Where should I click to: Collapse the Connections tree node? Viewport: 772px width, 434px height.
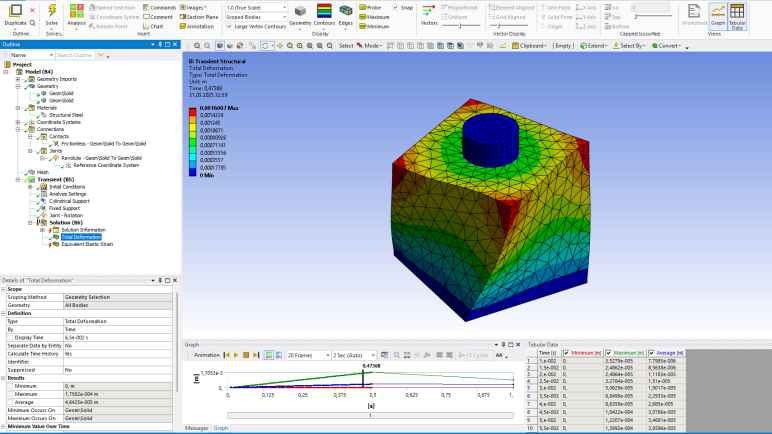[17, 129]
